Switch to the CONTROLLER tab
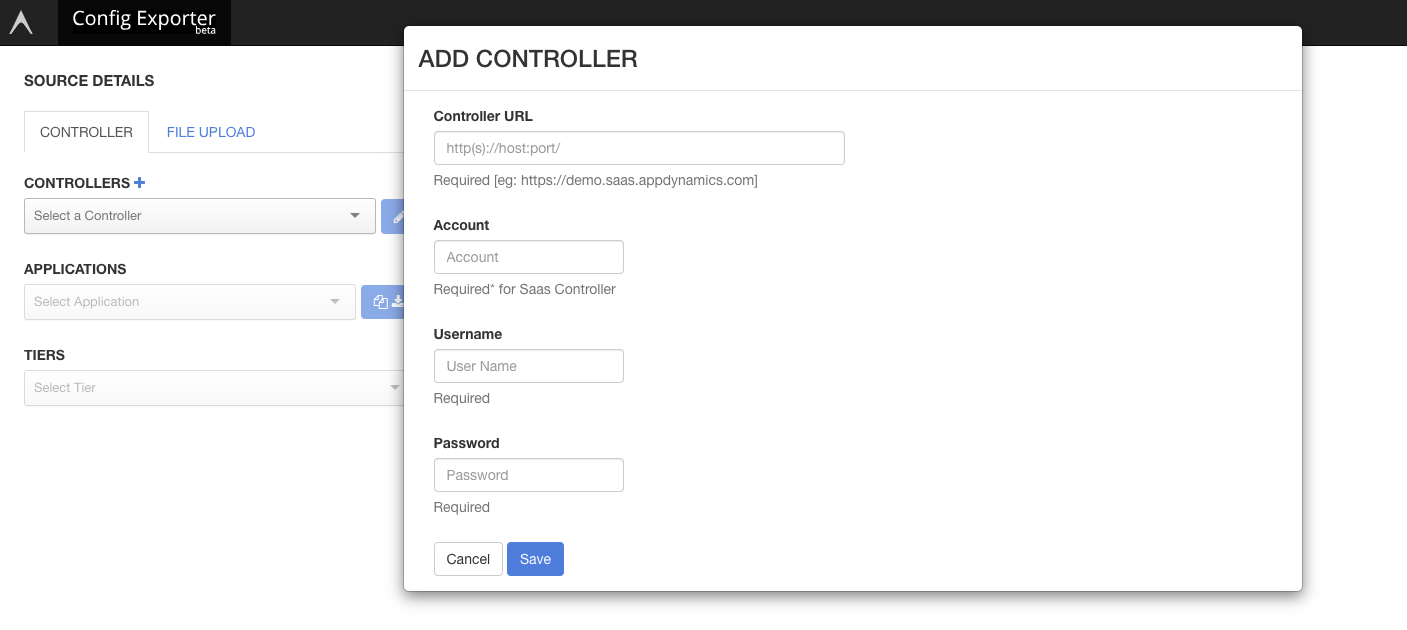 pyautogui.click(x=86, y=132)
